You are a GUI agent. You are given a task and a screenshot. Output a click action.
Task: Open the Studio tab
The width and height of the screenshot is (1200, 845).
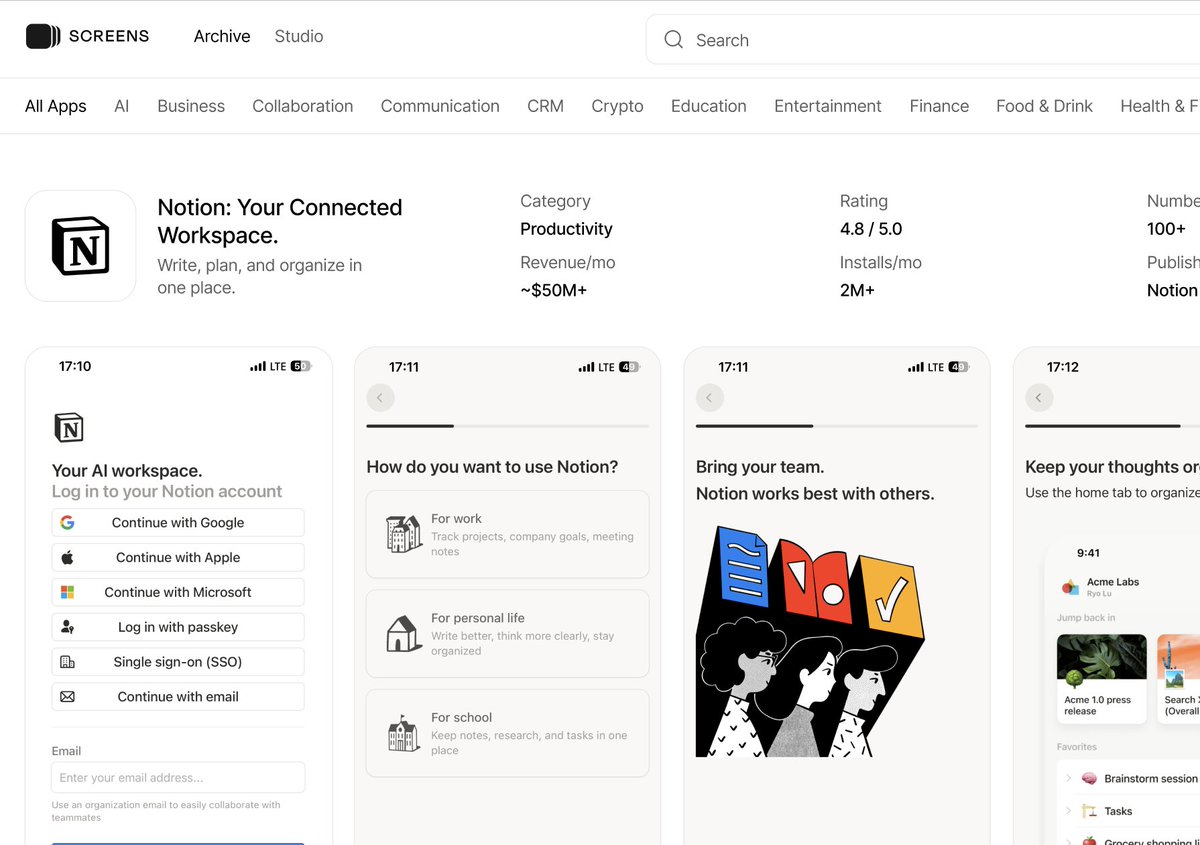[299, 36]
